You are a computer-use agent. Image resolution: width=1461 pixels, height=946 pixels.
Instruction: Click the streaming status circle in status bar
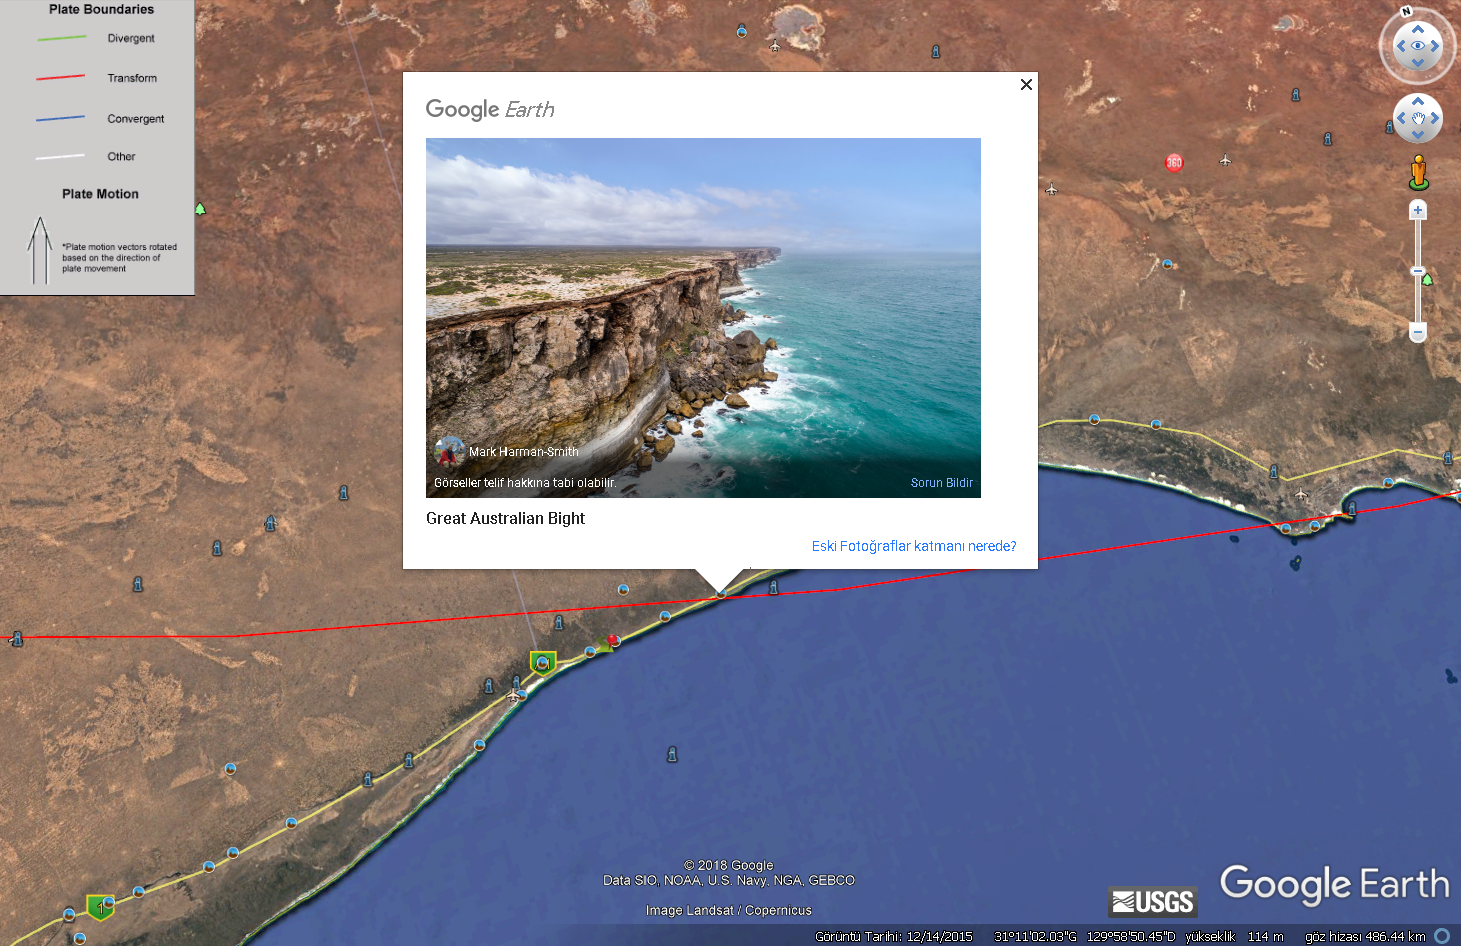(1442, 936)
